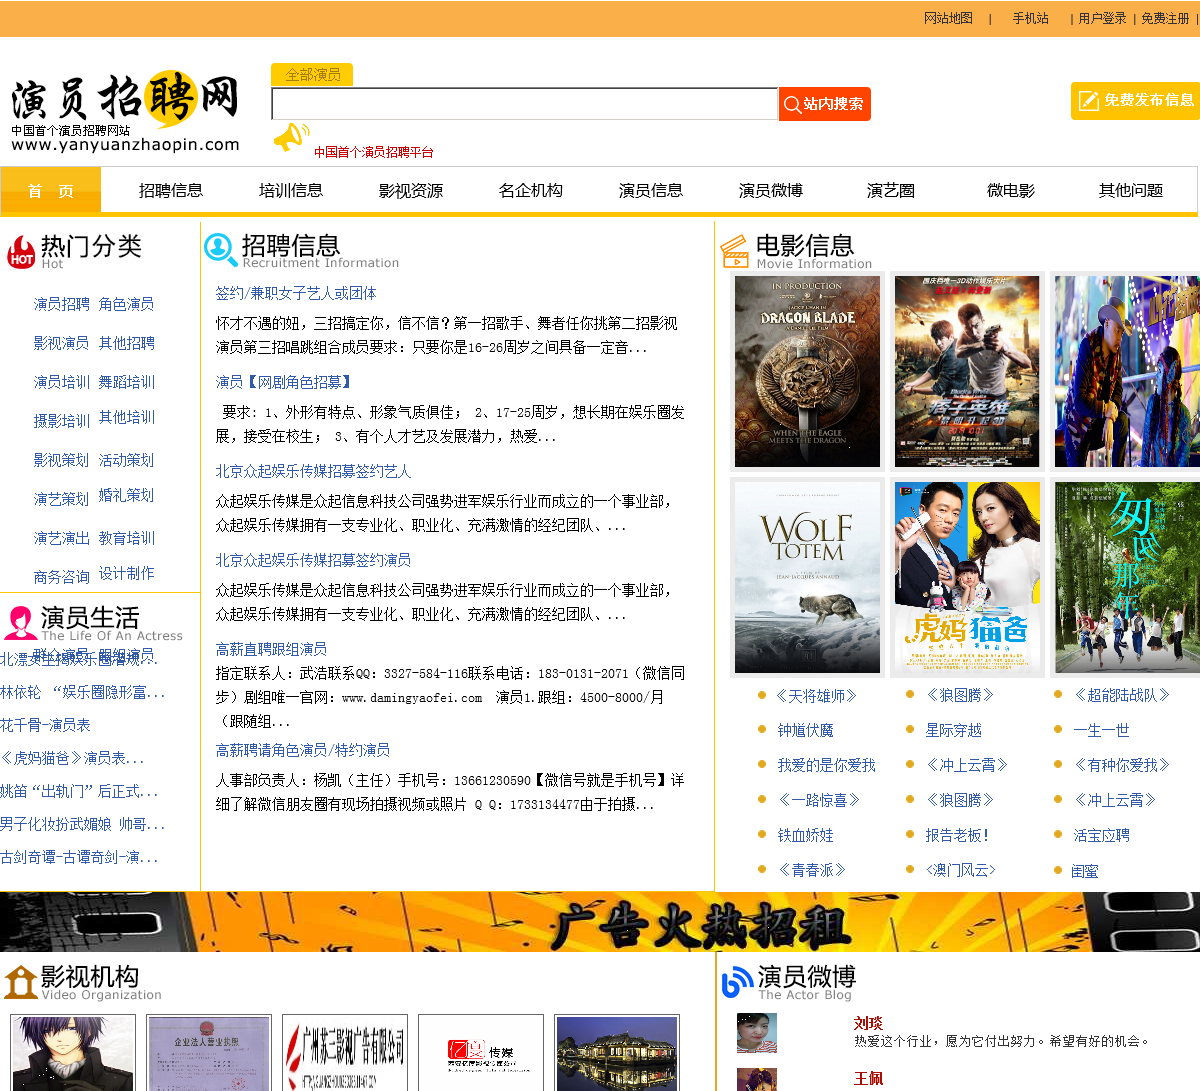Viewport: 1200px width, 1091px height.
Task: Click the brown 影视机构 house icon
Action: coord(20,982)
